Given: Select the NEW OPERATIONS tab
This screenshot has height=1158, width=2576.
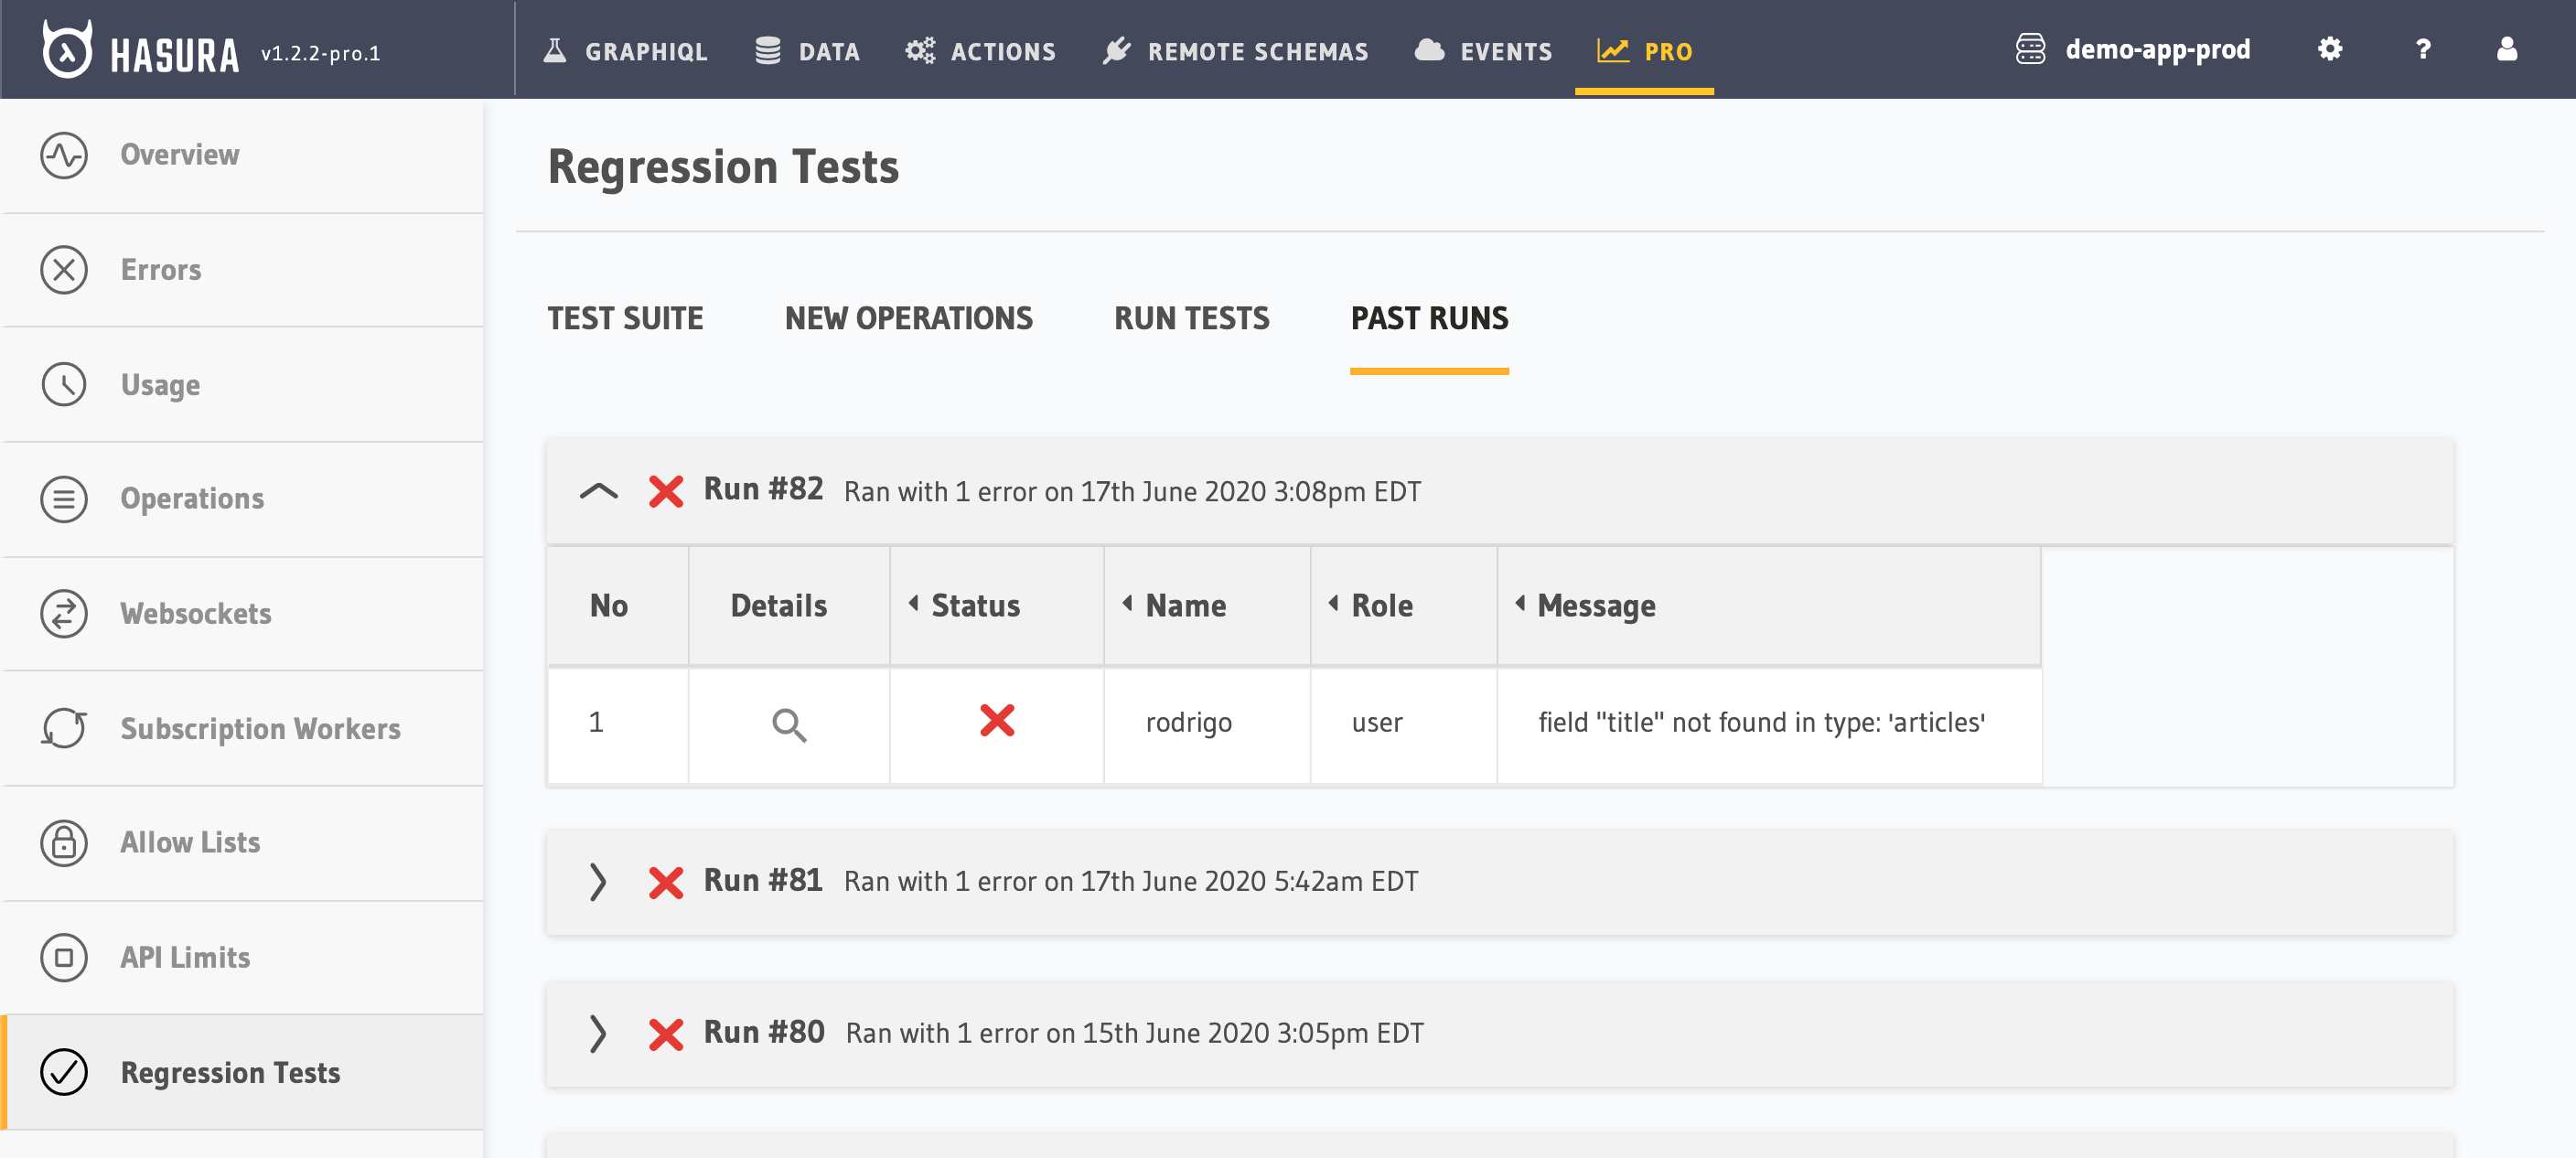Looking at the screenshot, I should (908, 318).
